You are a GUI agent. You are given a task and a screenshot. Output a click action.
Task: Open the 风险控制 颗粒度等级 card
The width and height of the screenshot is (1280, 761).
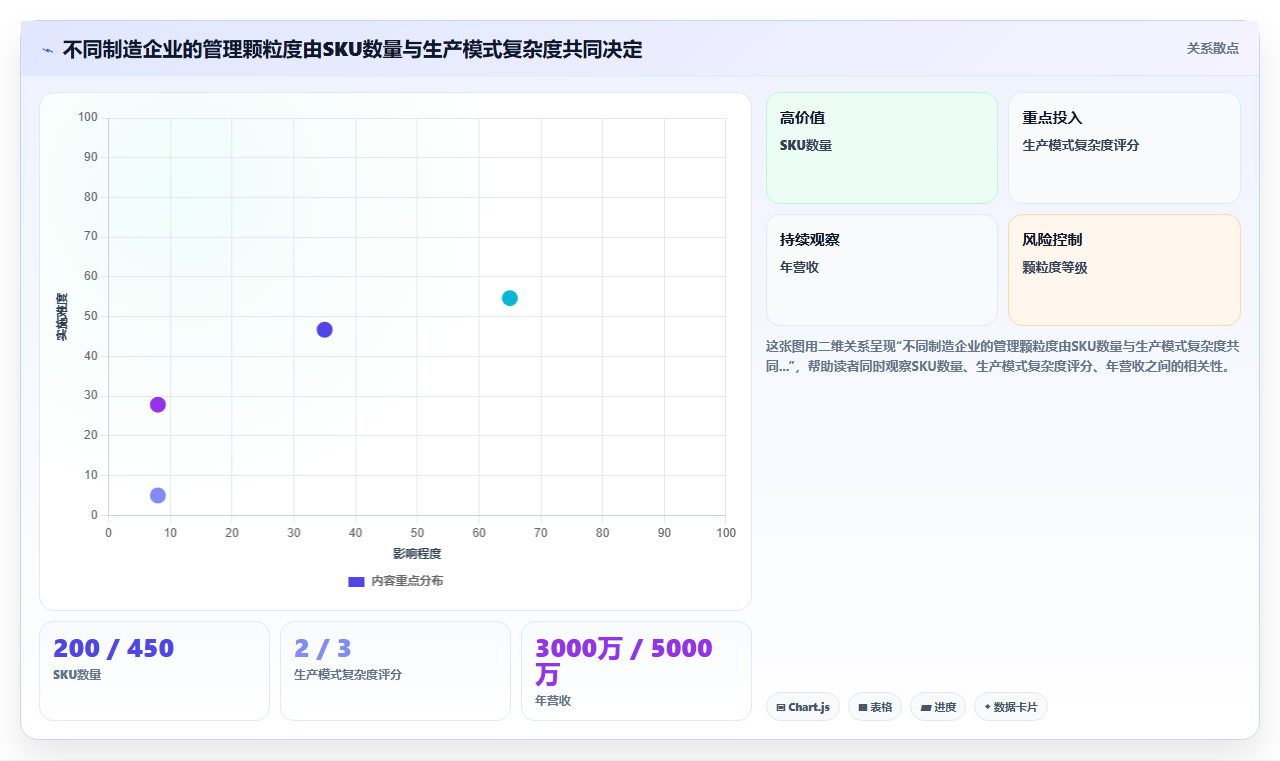pyautogui.click(x=1124, y=270)
